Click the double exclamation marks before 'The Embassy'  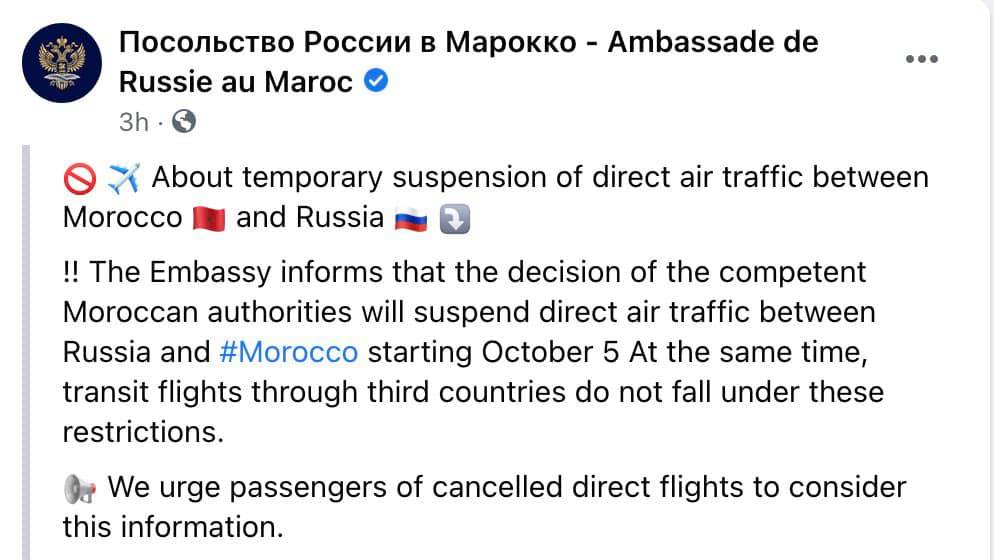pyautogui.click(x=71, y=272)
